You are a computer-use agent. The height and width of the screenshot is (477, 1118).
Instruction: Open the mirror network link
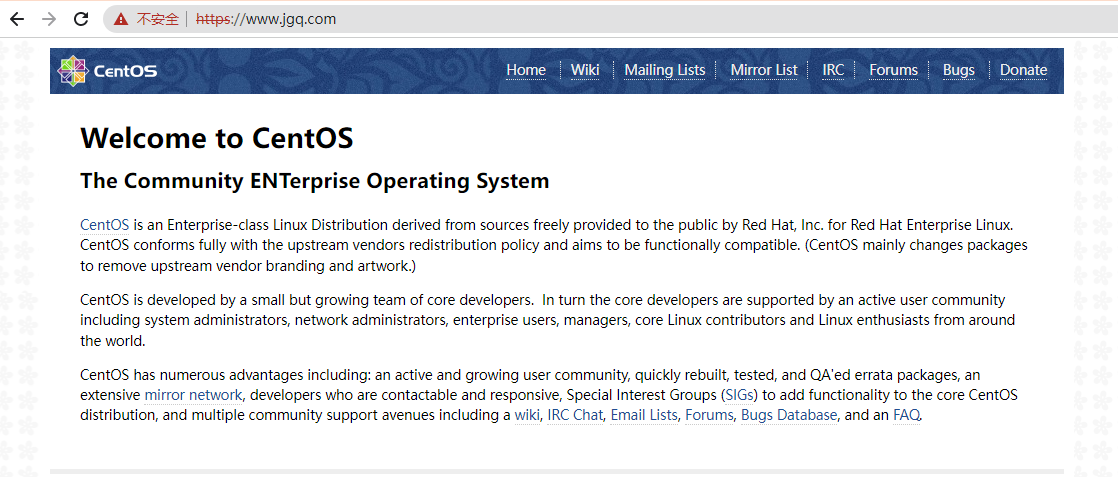click(x=193, y=395)
